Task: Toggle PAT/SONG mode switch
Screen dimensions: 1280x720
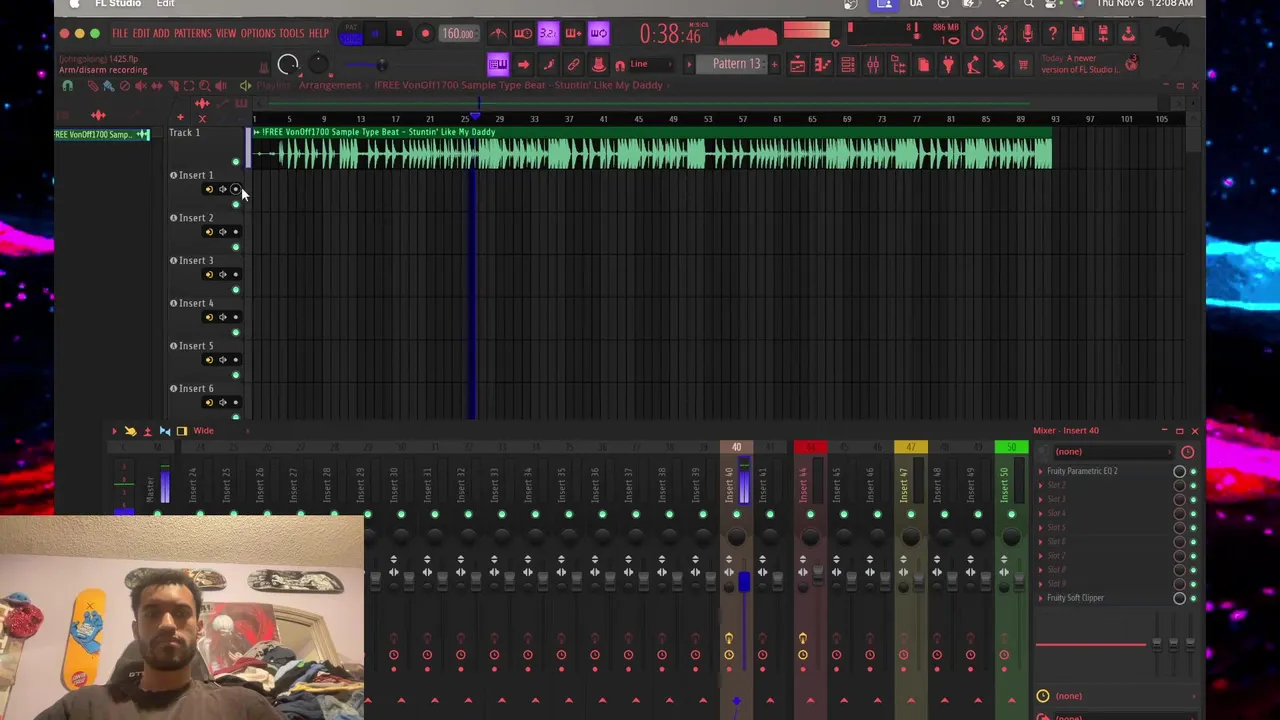Action: tap(351, 35)
